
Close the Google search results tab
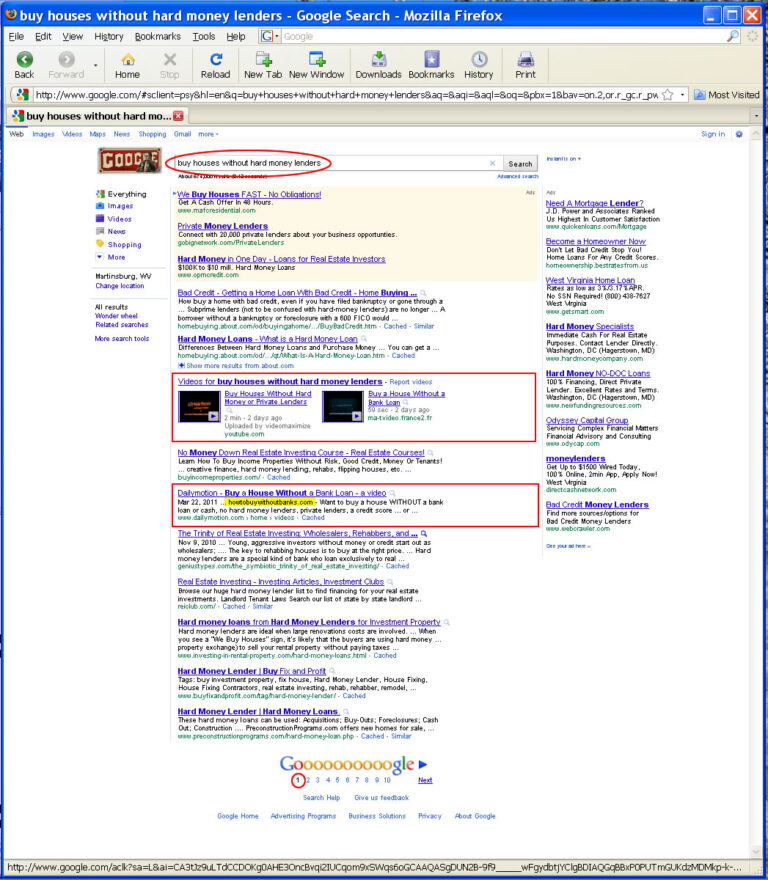(178, 116)
